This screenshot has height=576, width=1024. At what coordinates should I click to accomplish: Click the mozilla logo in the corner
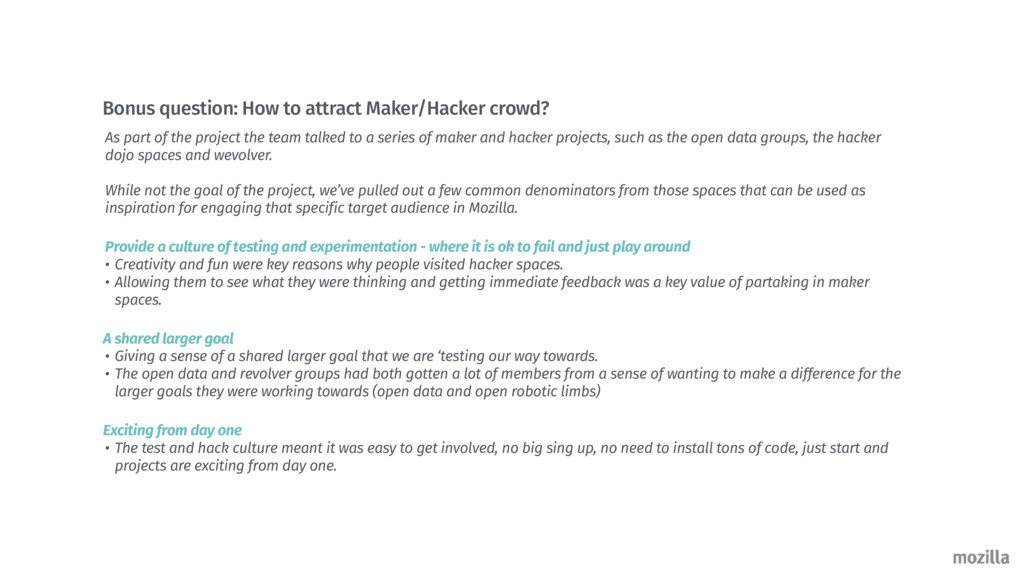click(x=980, y=558)
